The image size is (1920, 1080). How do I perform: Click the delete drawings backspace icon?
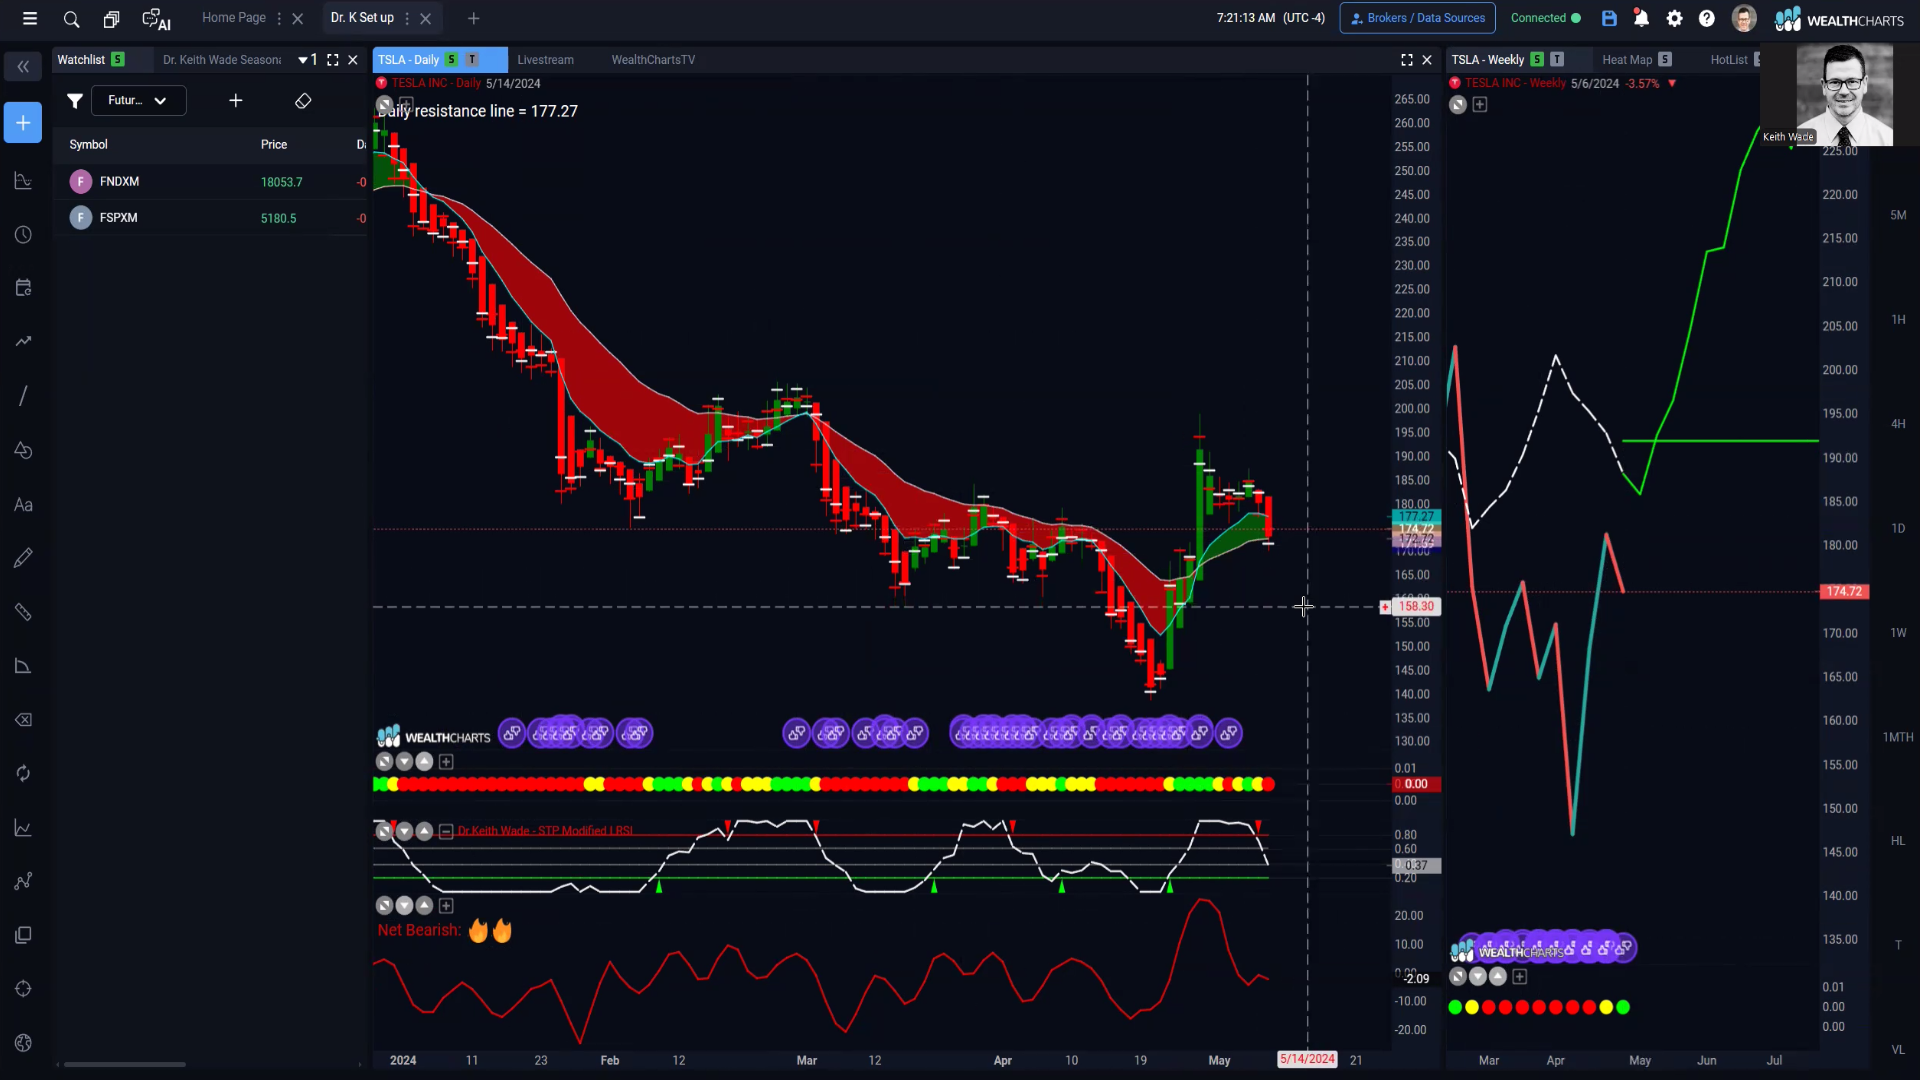tap(23, 720)
